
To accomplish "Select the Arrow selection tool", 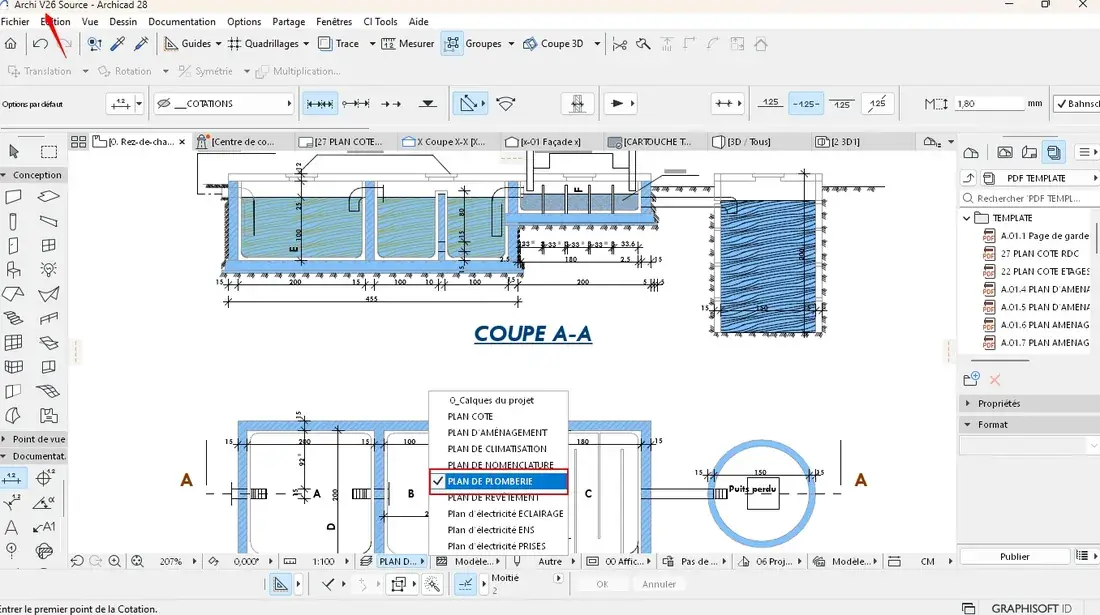I will (x=13, y=151).
